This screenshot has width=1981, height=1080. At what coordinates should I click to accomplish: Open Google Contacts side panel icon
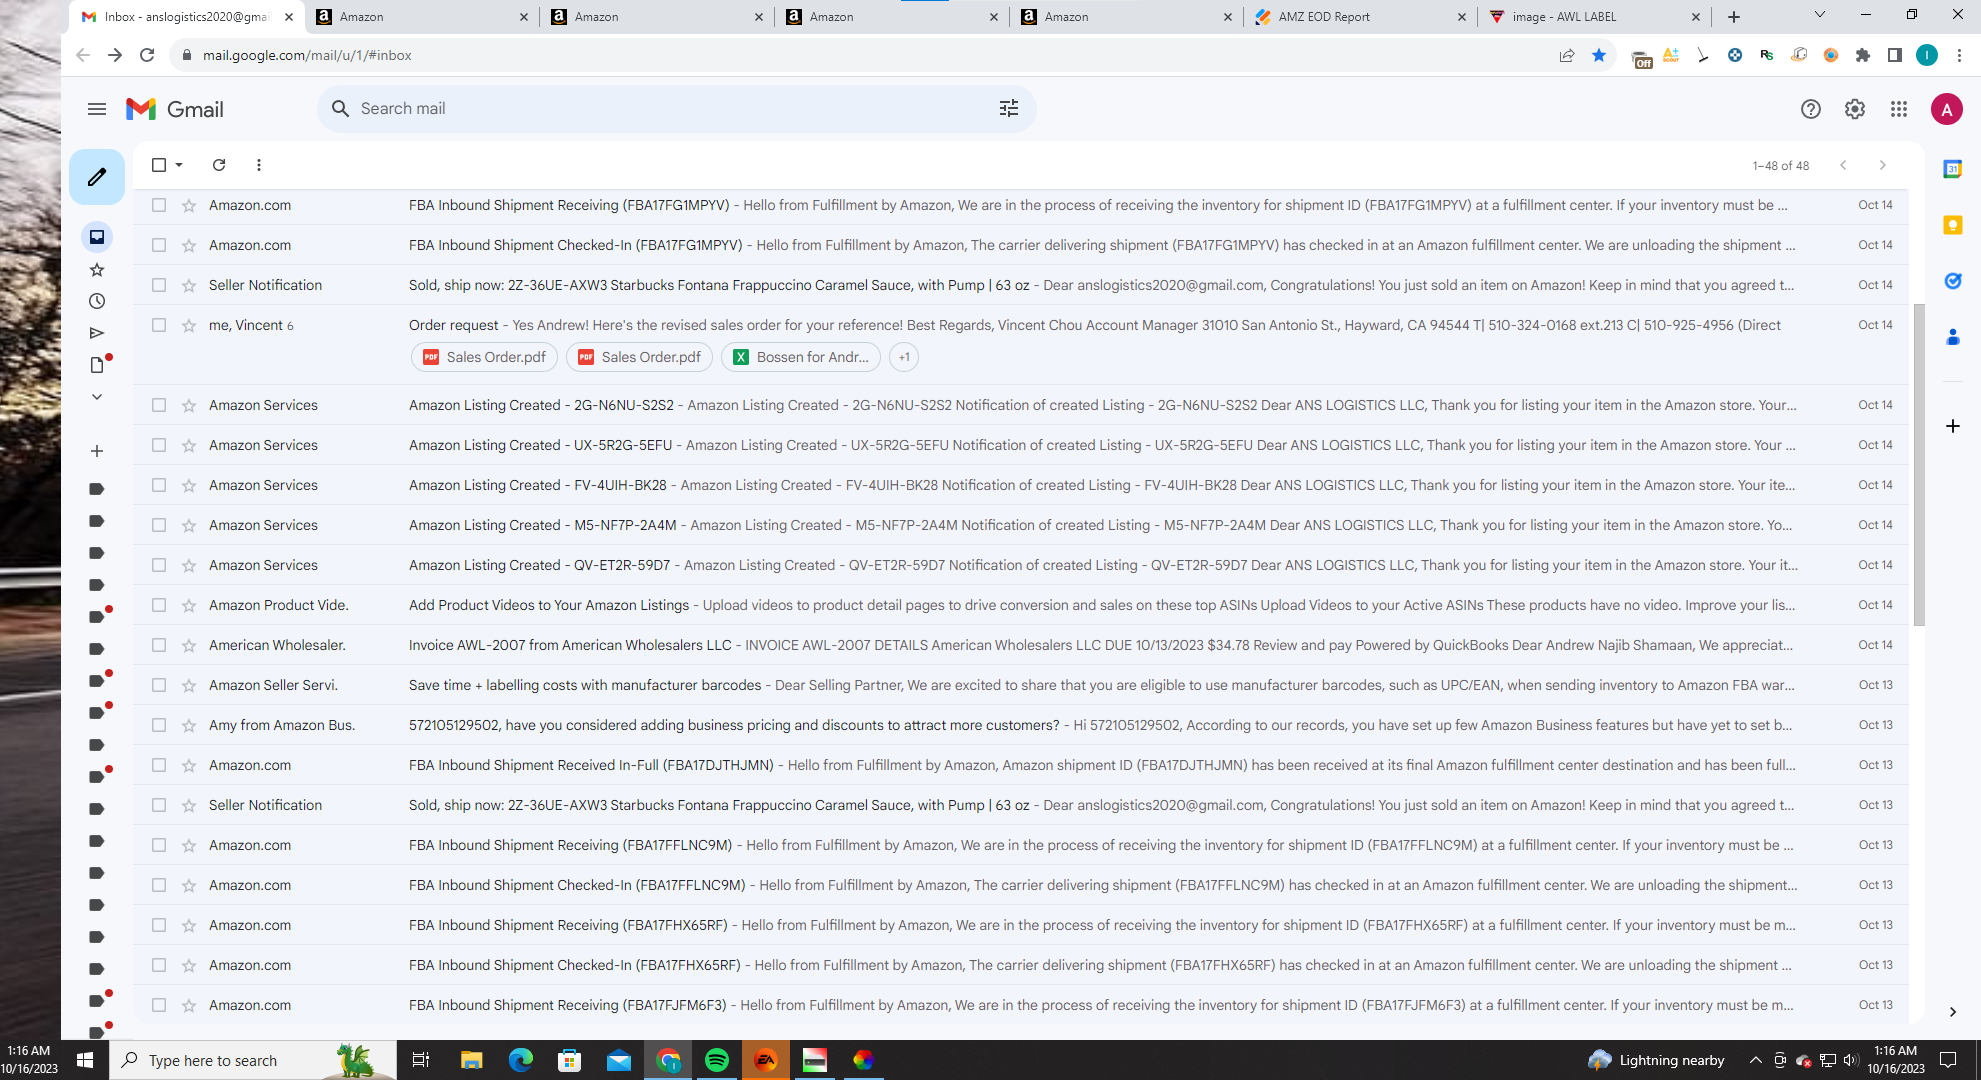coord(1952,337)
